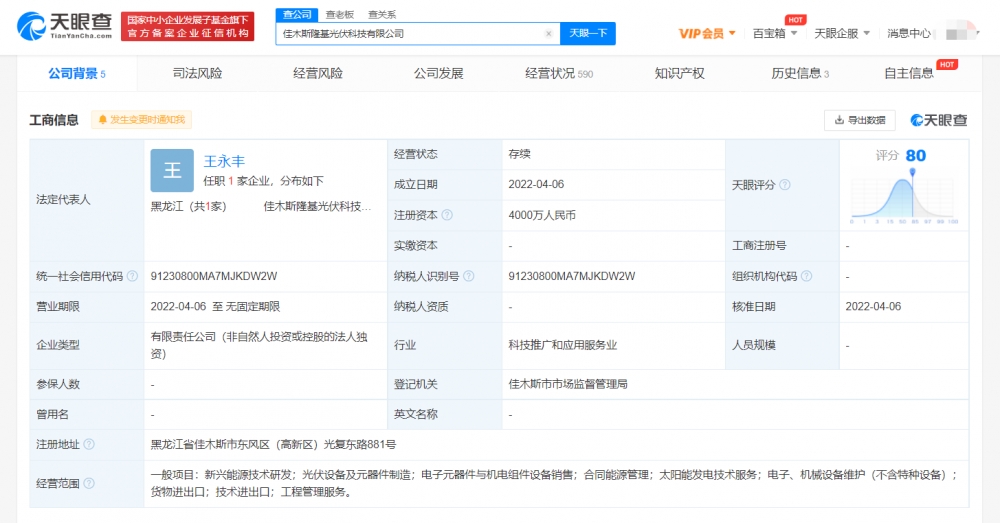Image resolution: width=1000 pixels, height=523 pixels.
Task: Click help icon next to 注册地址
Action: click(x=89, y=444)
